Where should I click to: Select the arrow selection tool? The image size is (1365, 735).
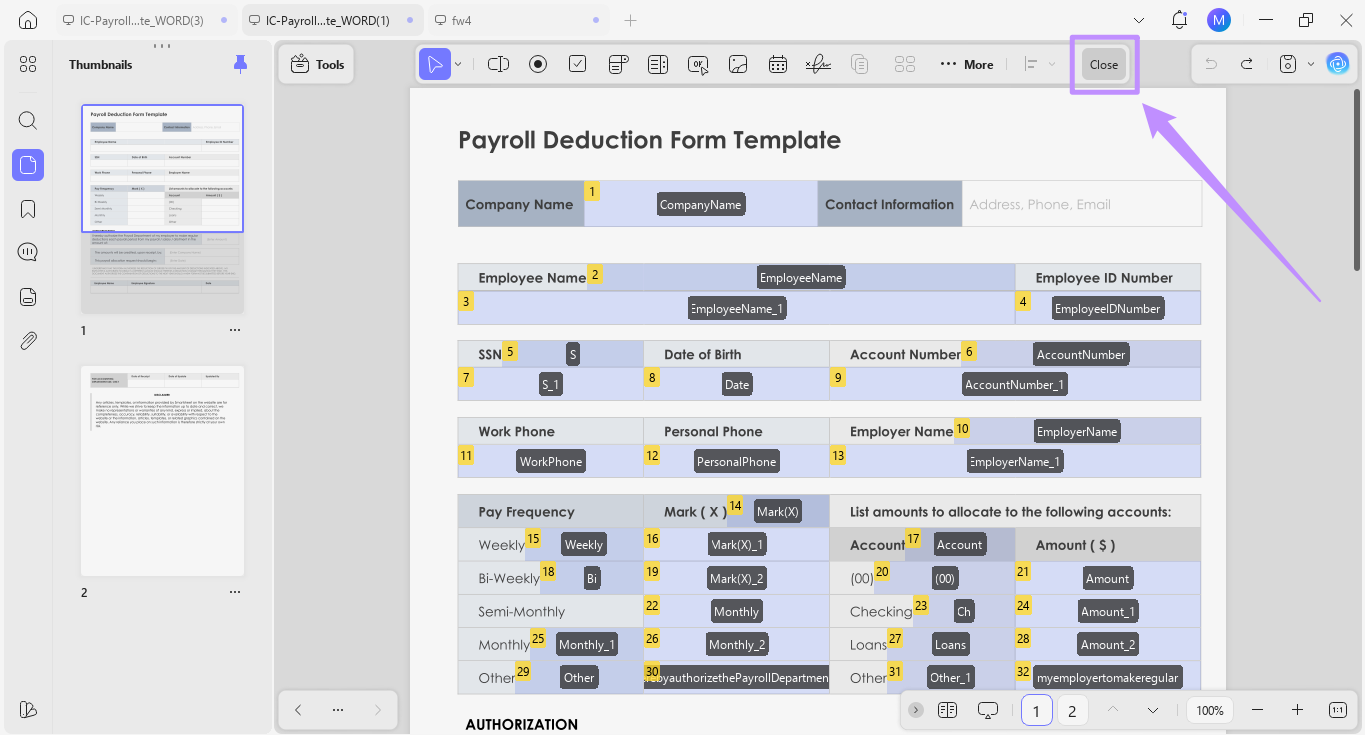click(435, 64)
